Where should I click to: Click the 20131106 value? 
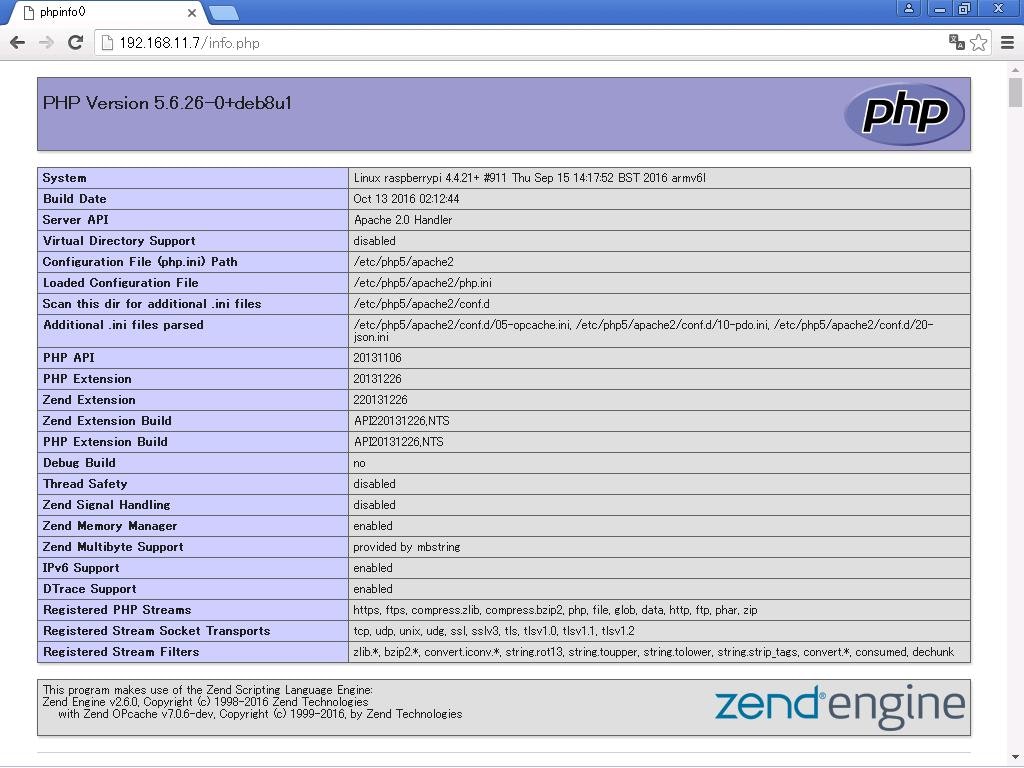377,358
